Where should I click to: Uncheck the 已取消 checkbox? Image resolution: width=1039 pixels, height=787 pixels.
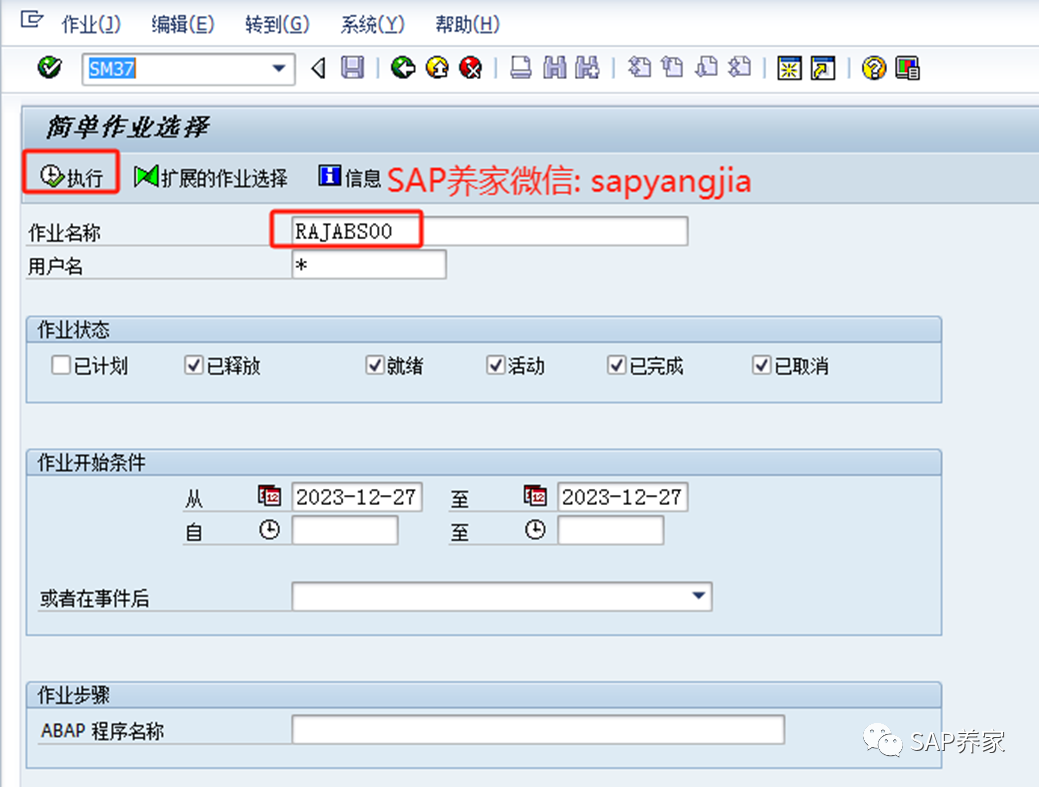[x=761, y=365]
